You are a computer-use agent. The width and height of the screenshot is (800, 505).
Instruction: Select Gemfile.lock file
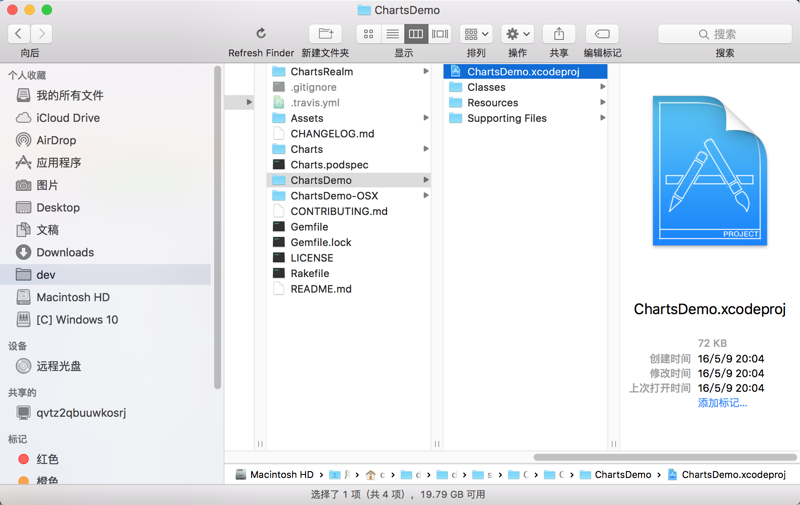[349, 242]
